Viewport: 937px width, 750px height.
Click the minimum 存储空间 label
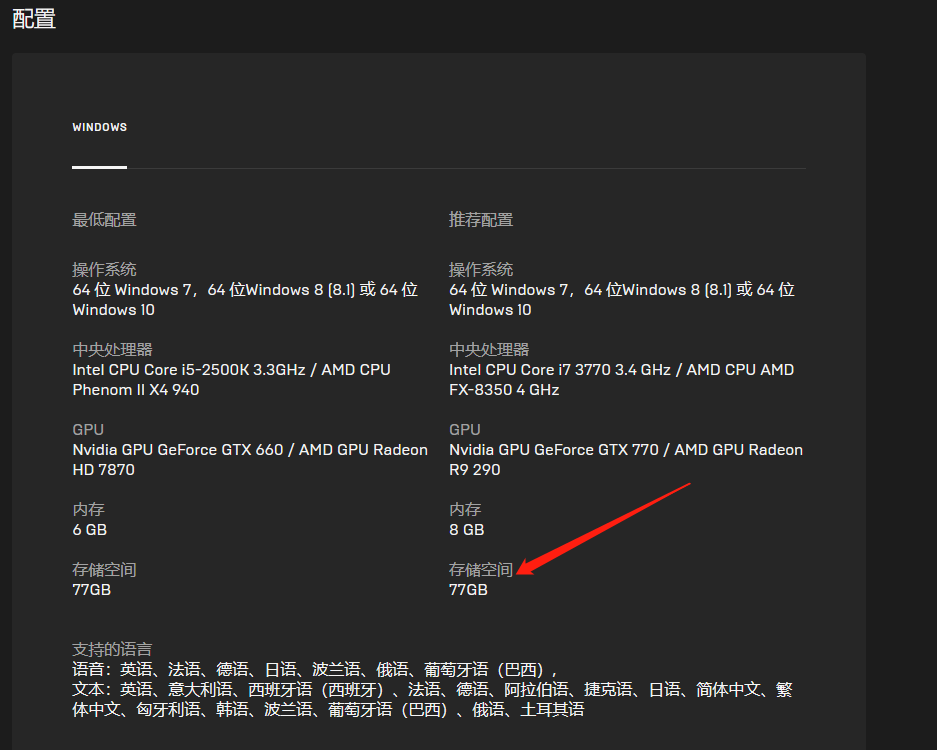pos(105,570)
